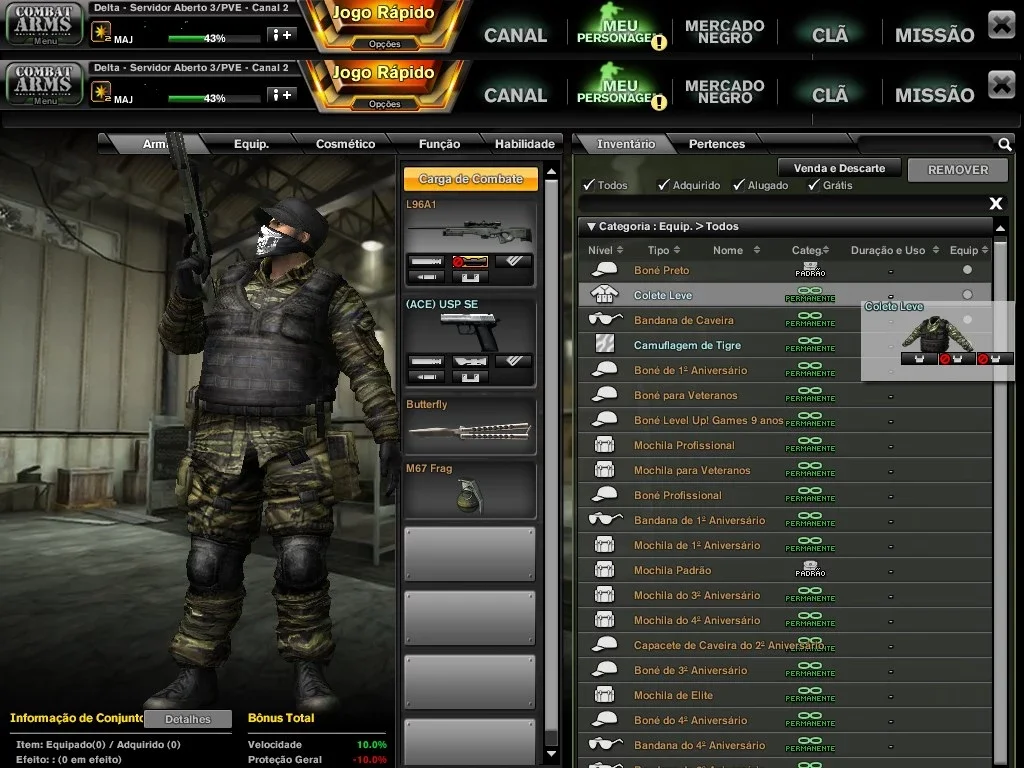Viewport: 1024px width, 768px height.
Task: Sort items by Duração e Uso
Action: click(x=895, y=250)
